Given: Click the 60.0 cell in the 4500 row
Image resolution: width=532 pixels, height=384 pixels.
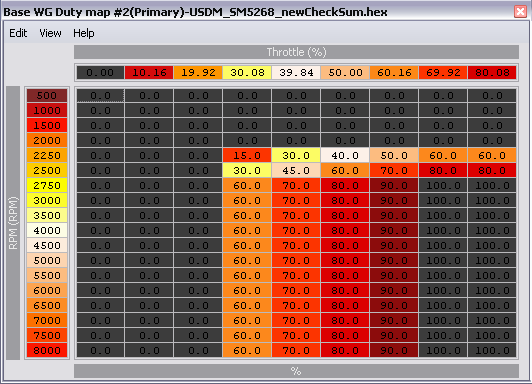Looking at the screenshot, I should pyautogui.click(x=247, y=246).
